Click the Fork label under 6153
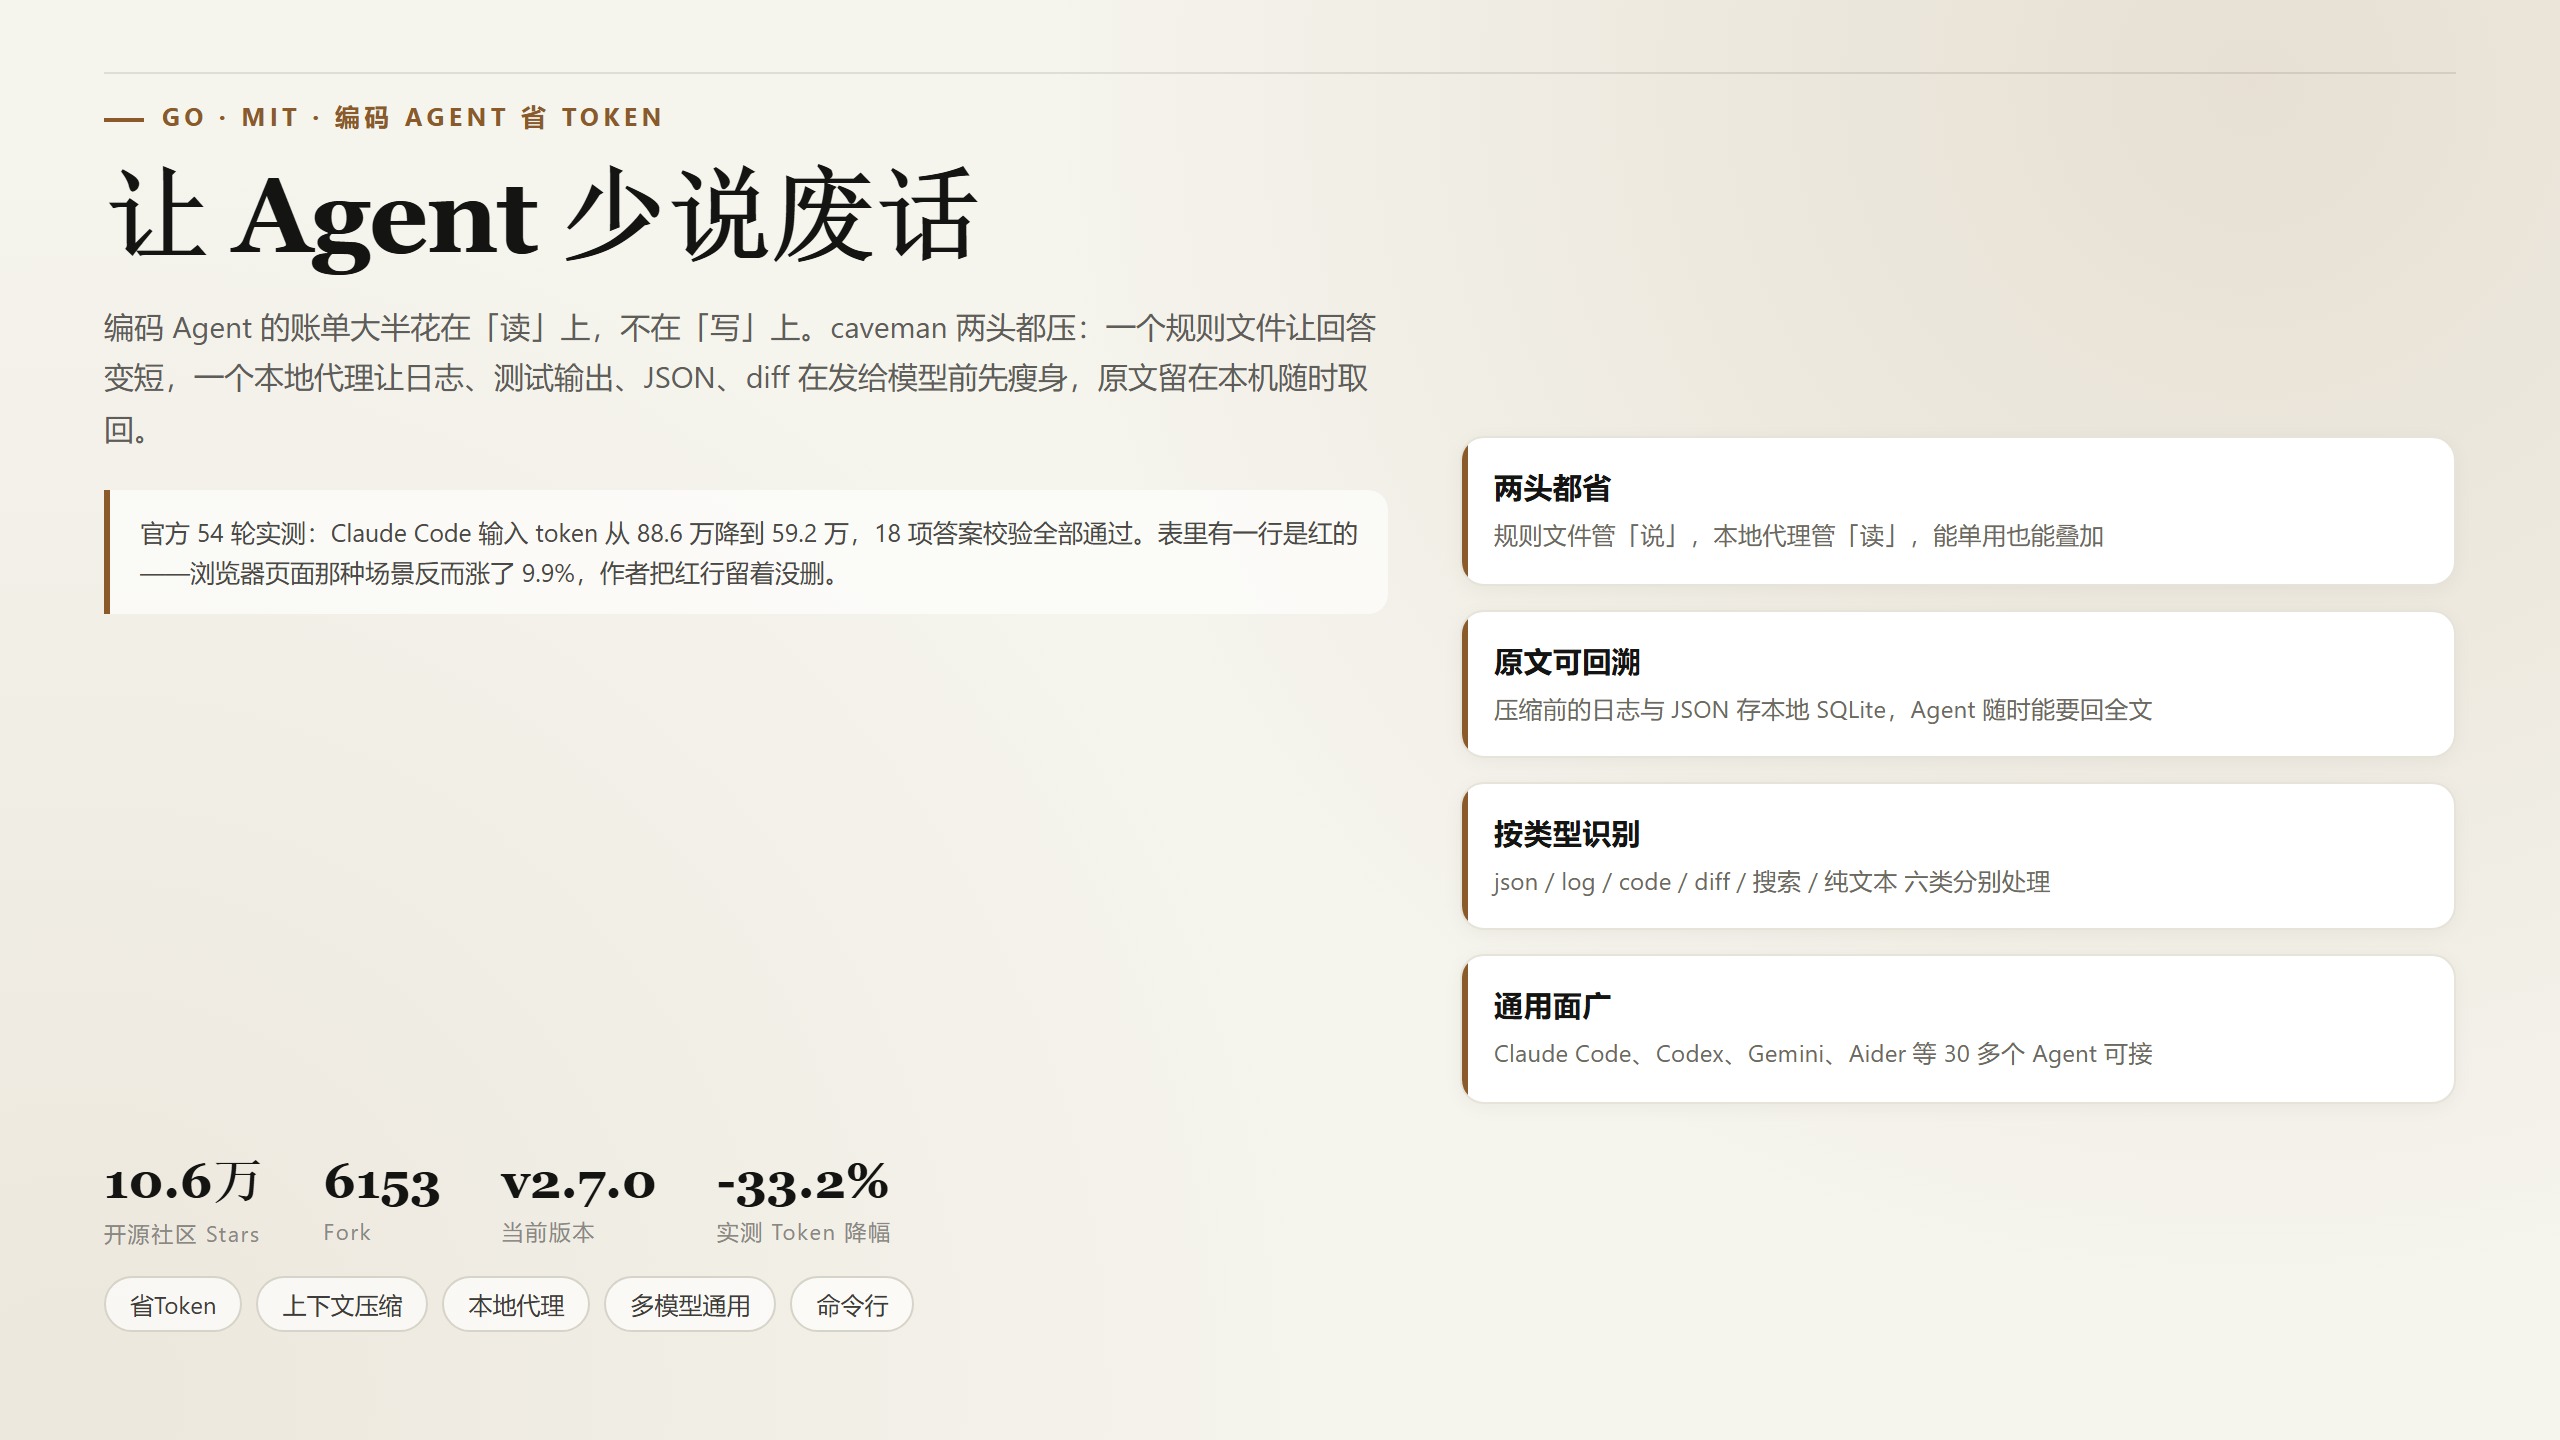The width and height of the screenshot is (2560, 1440). pyautogui.click(x=347, y=1233)
